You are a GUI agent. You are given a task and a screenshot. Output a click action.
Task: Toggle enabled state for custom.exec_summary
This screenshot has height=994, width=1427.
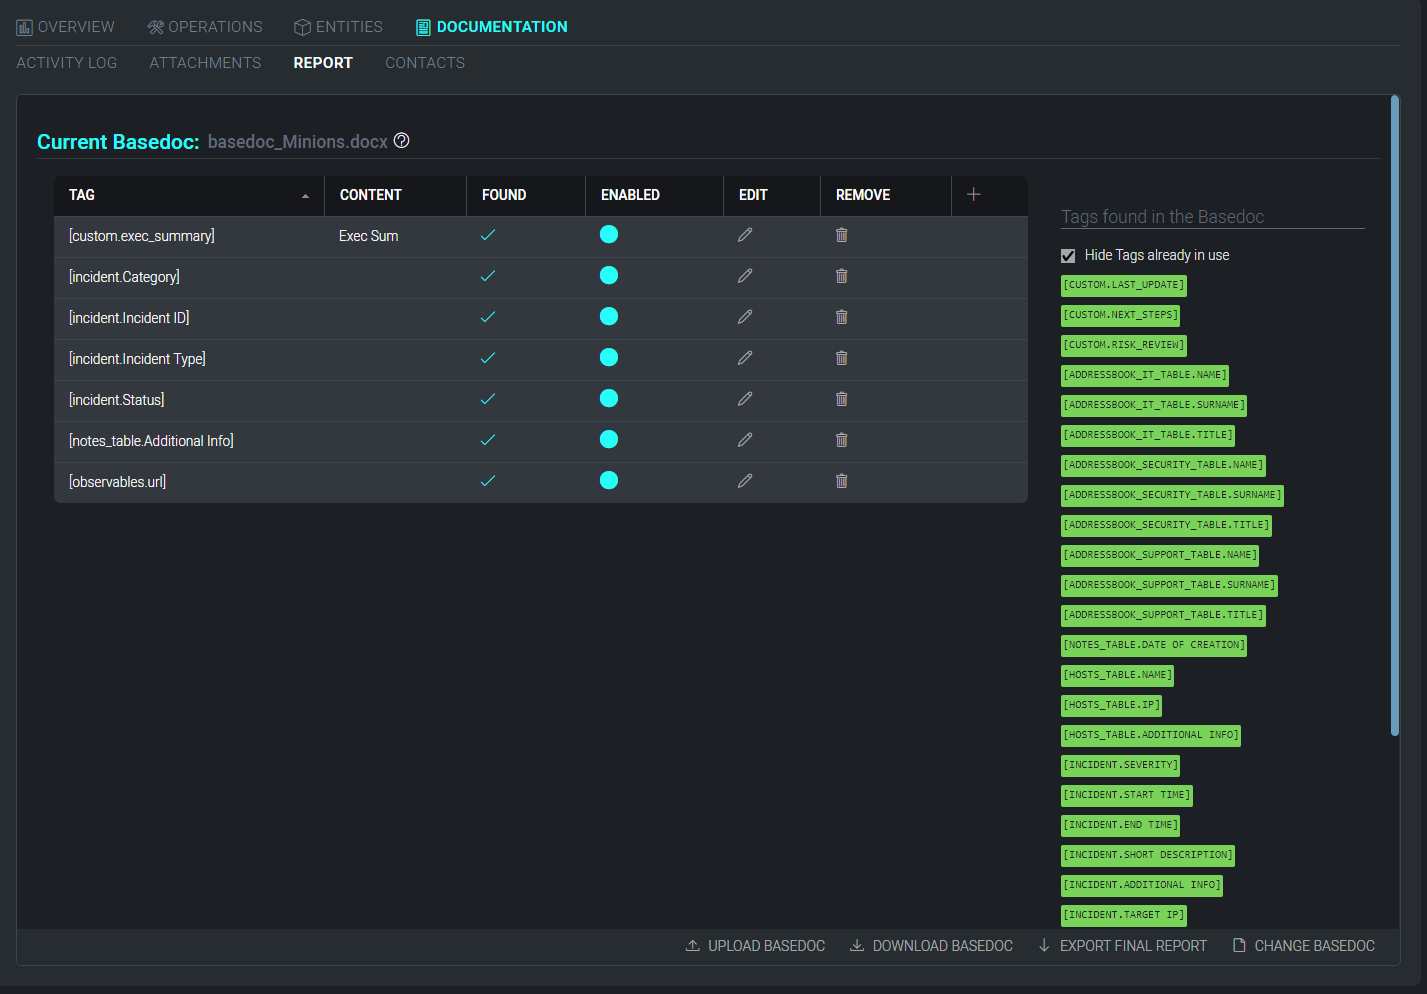(x=608, y=235)
